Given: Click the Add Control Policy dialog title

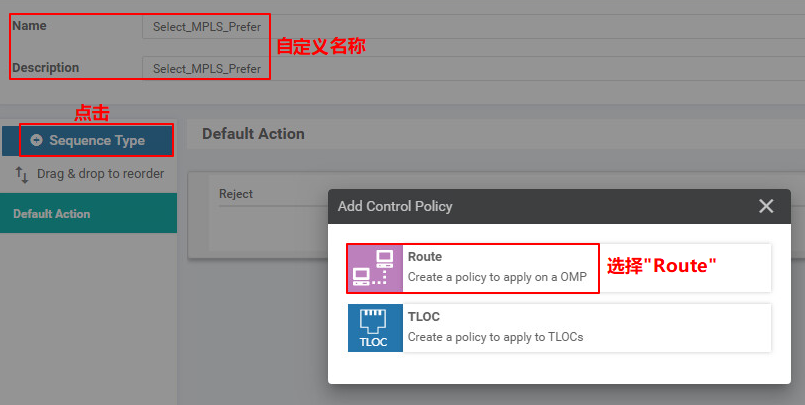Looking at the screenshot, I should [x=395, y=207].
